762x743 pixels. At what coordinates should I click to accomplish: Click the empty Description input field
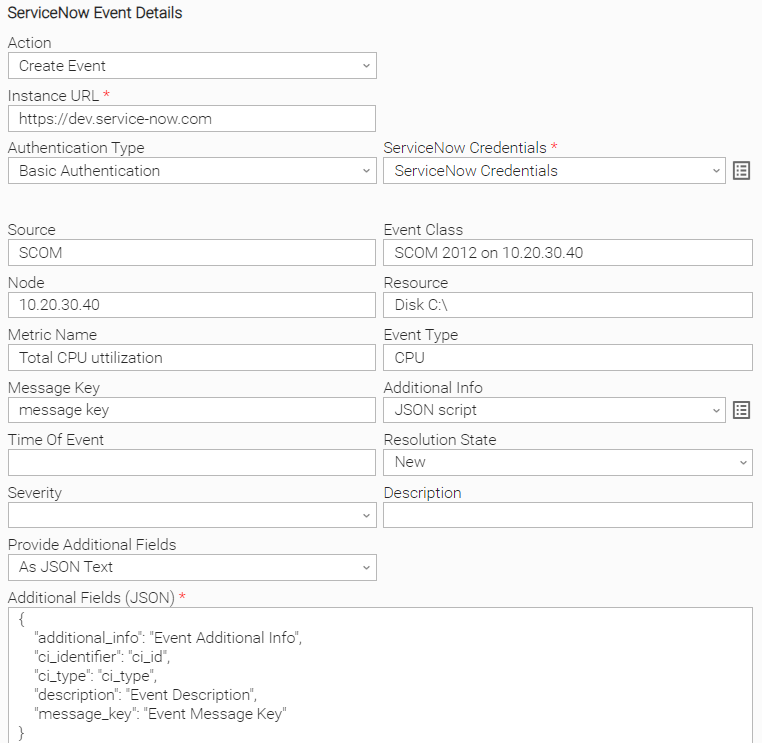pos(568,515)
